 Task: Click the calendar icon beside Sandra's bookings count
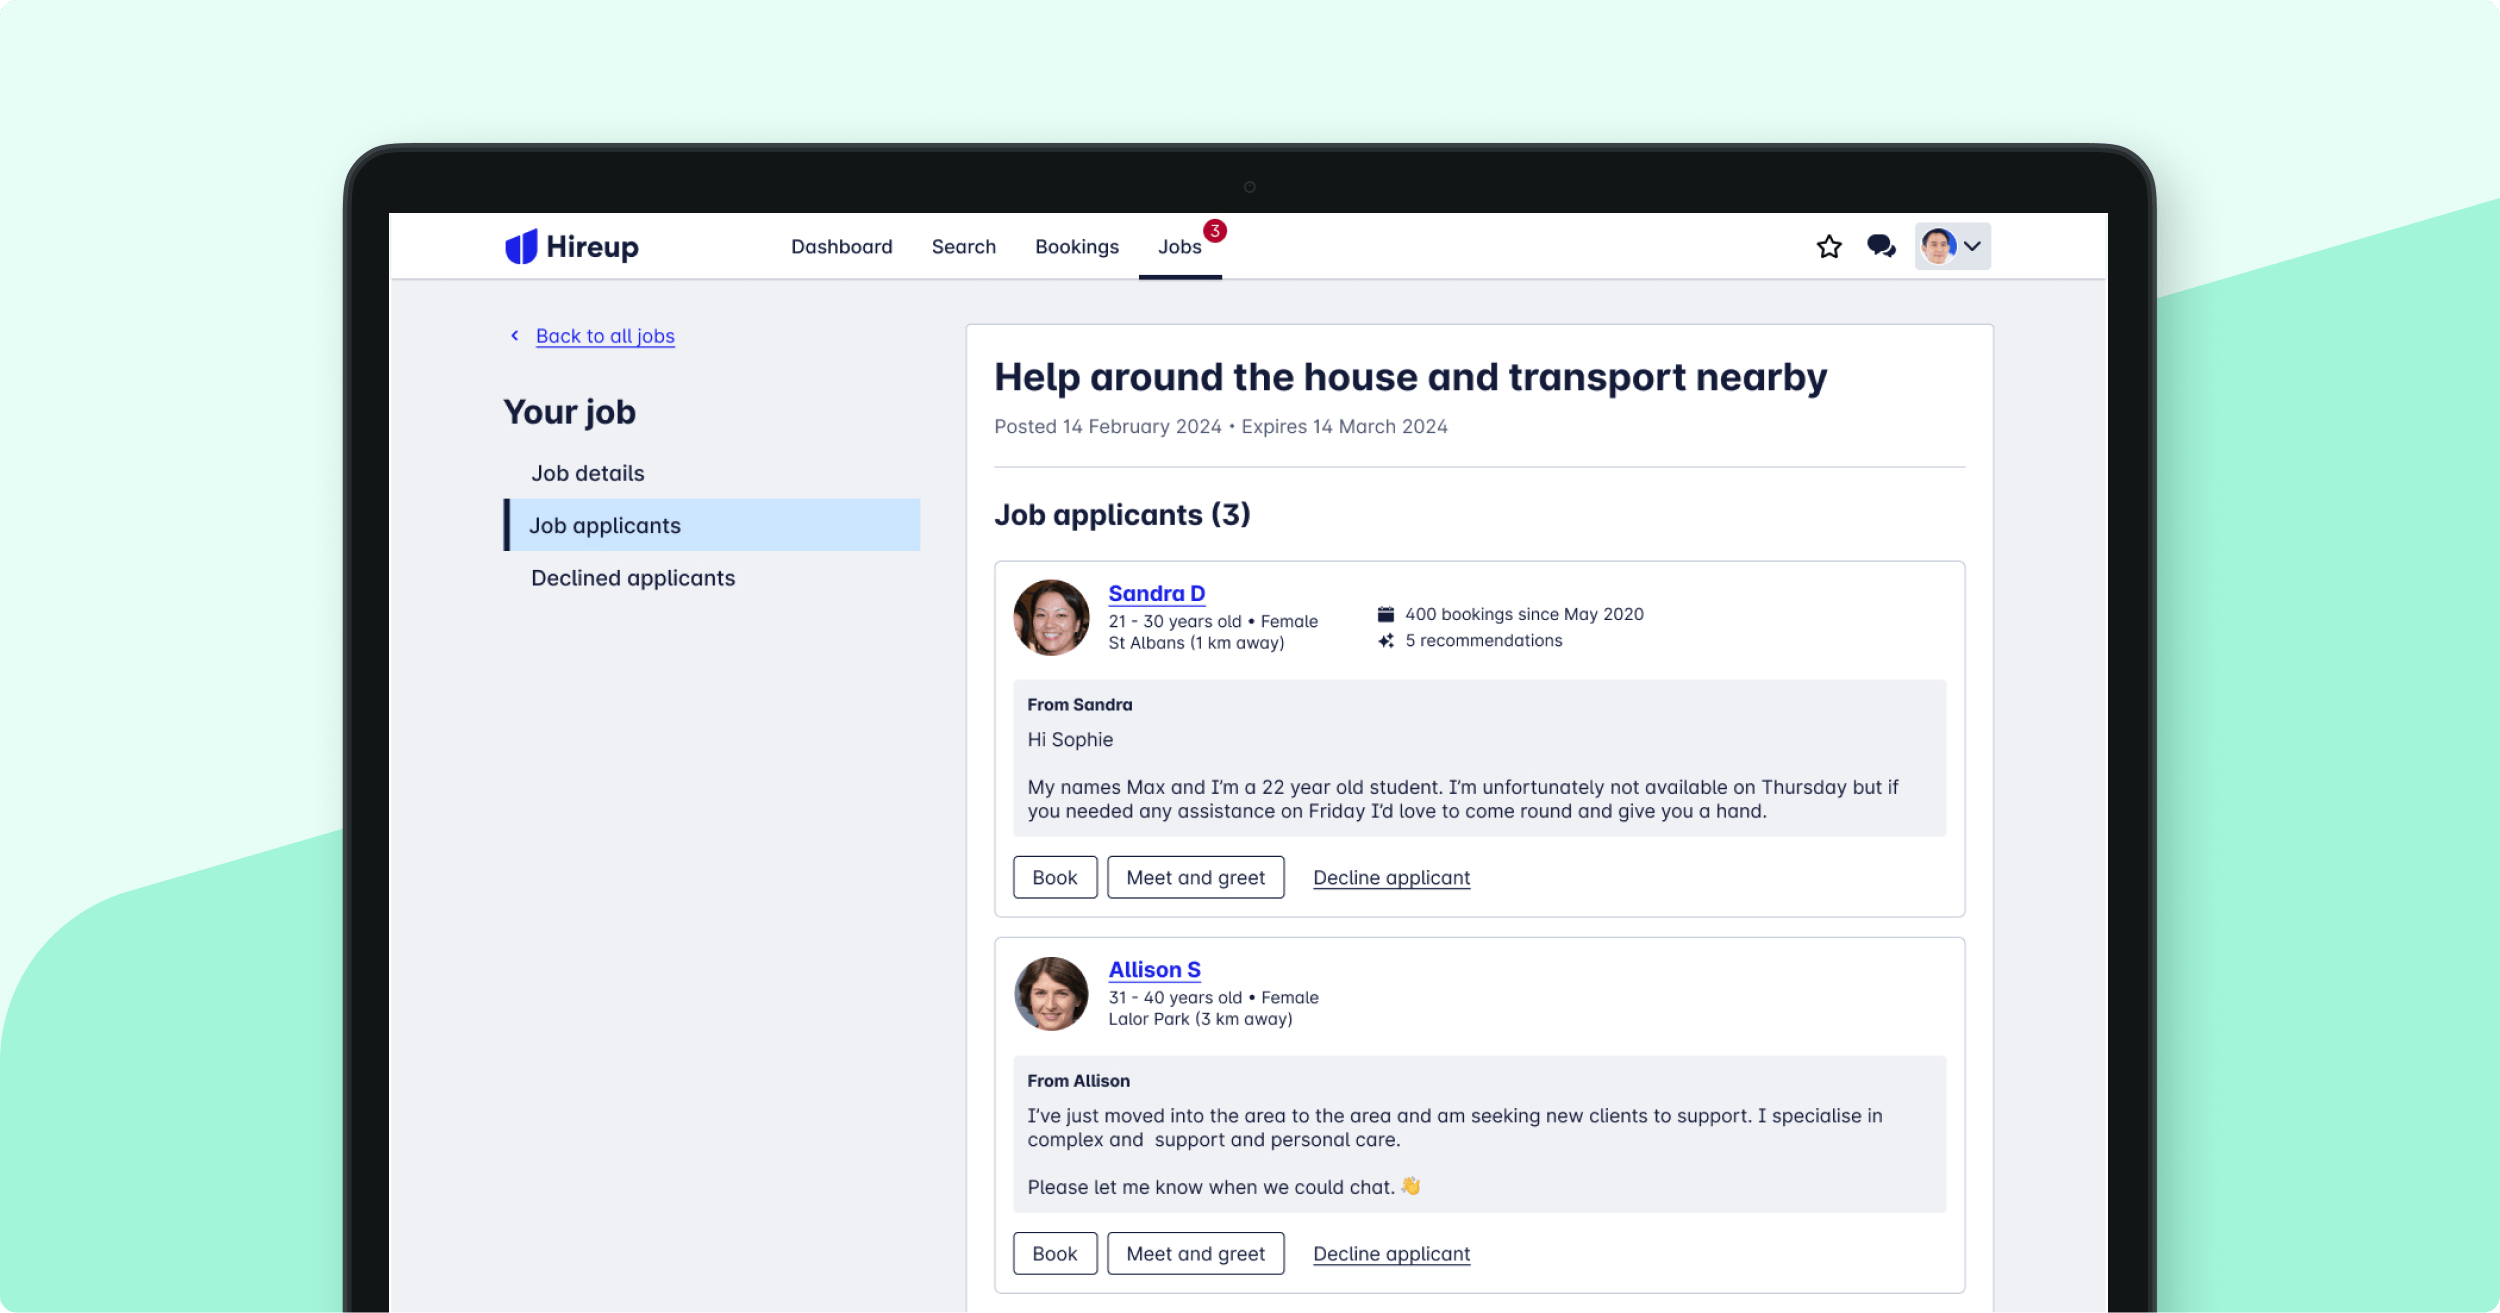click(x=1385, y=613)
